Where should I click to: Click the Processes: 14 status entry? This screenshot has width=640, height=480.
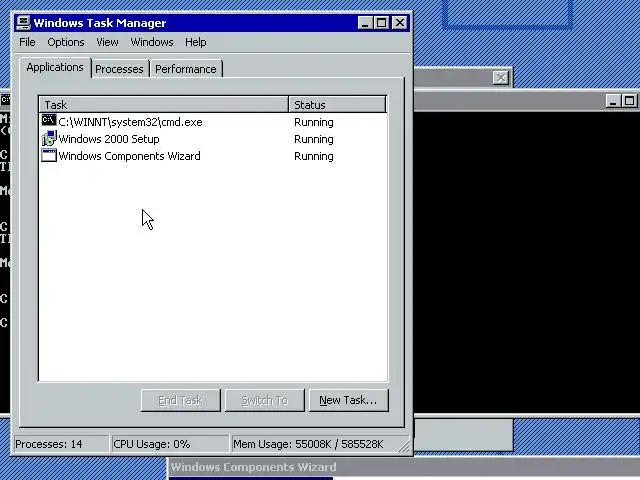[x=61, y=444]
